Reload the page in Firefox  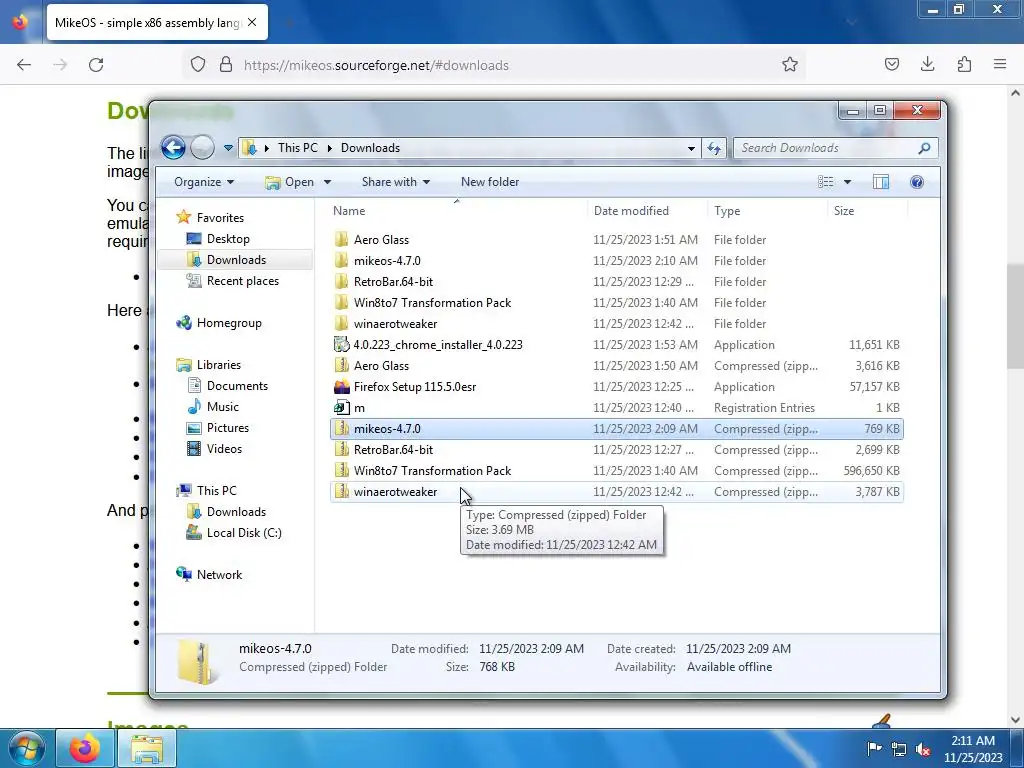tap(96, 65)
